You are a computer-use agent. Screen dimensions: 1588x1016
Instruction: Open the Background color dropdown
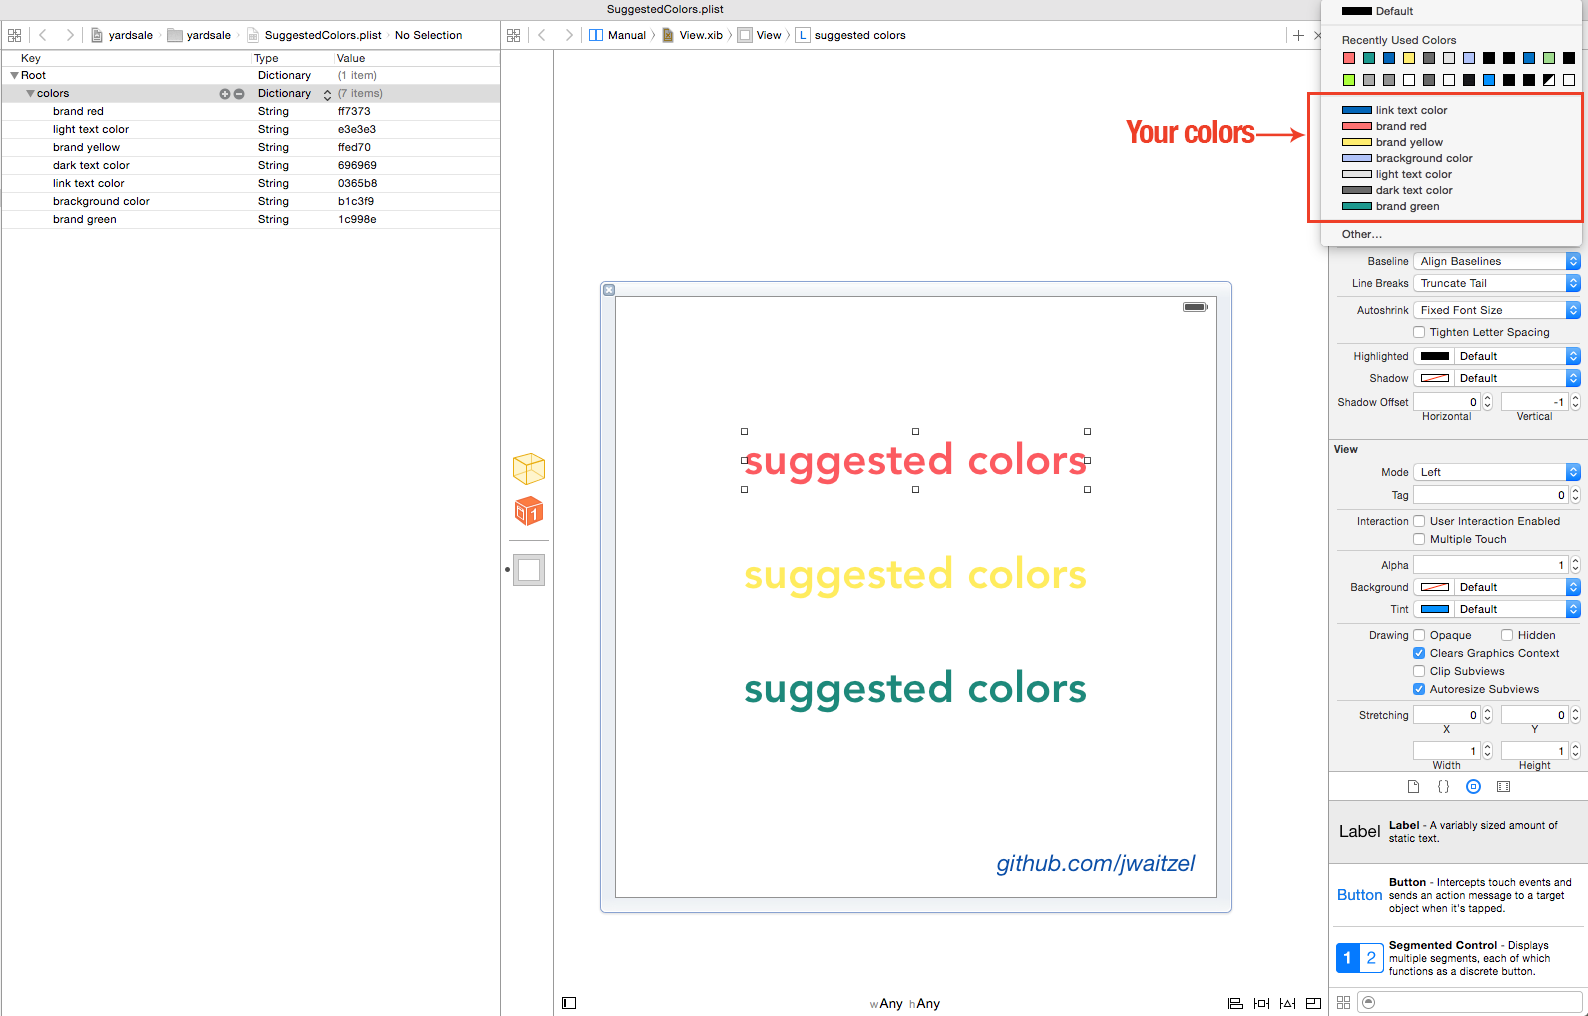(x=1517, y=587)
